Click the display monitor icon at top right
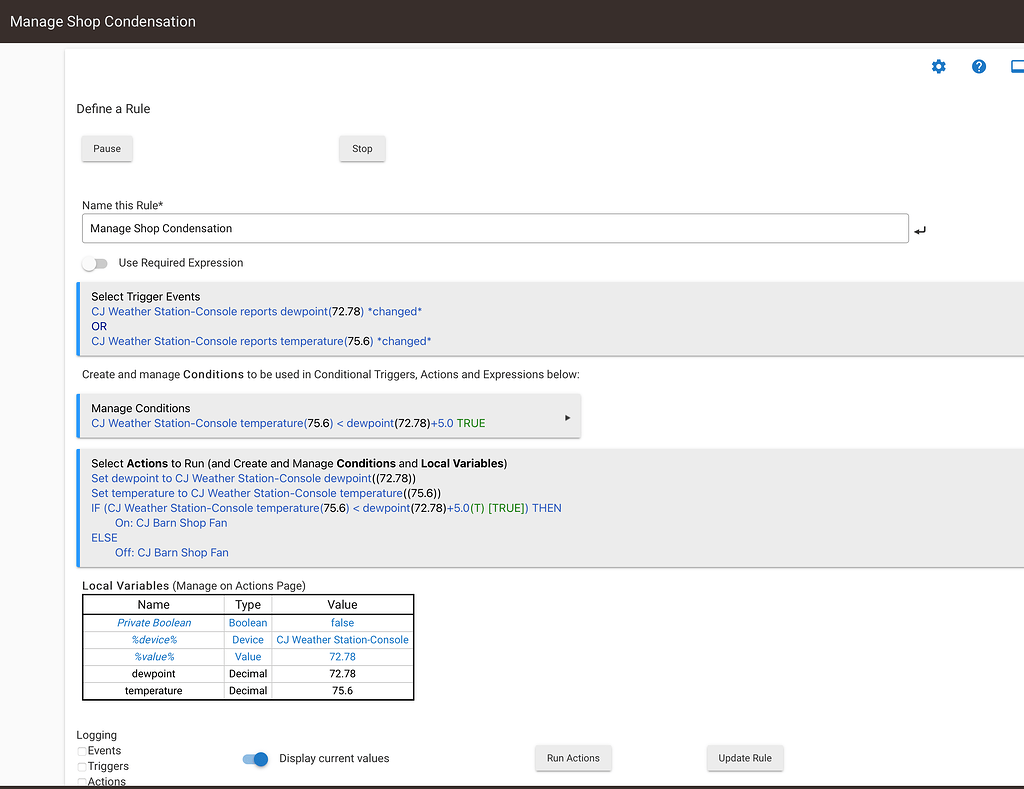 [x=1017, y=67]
